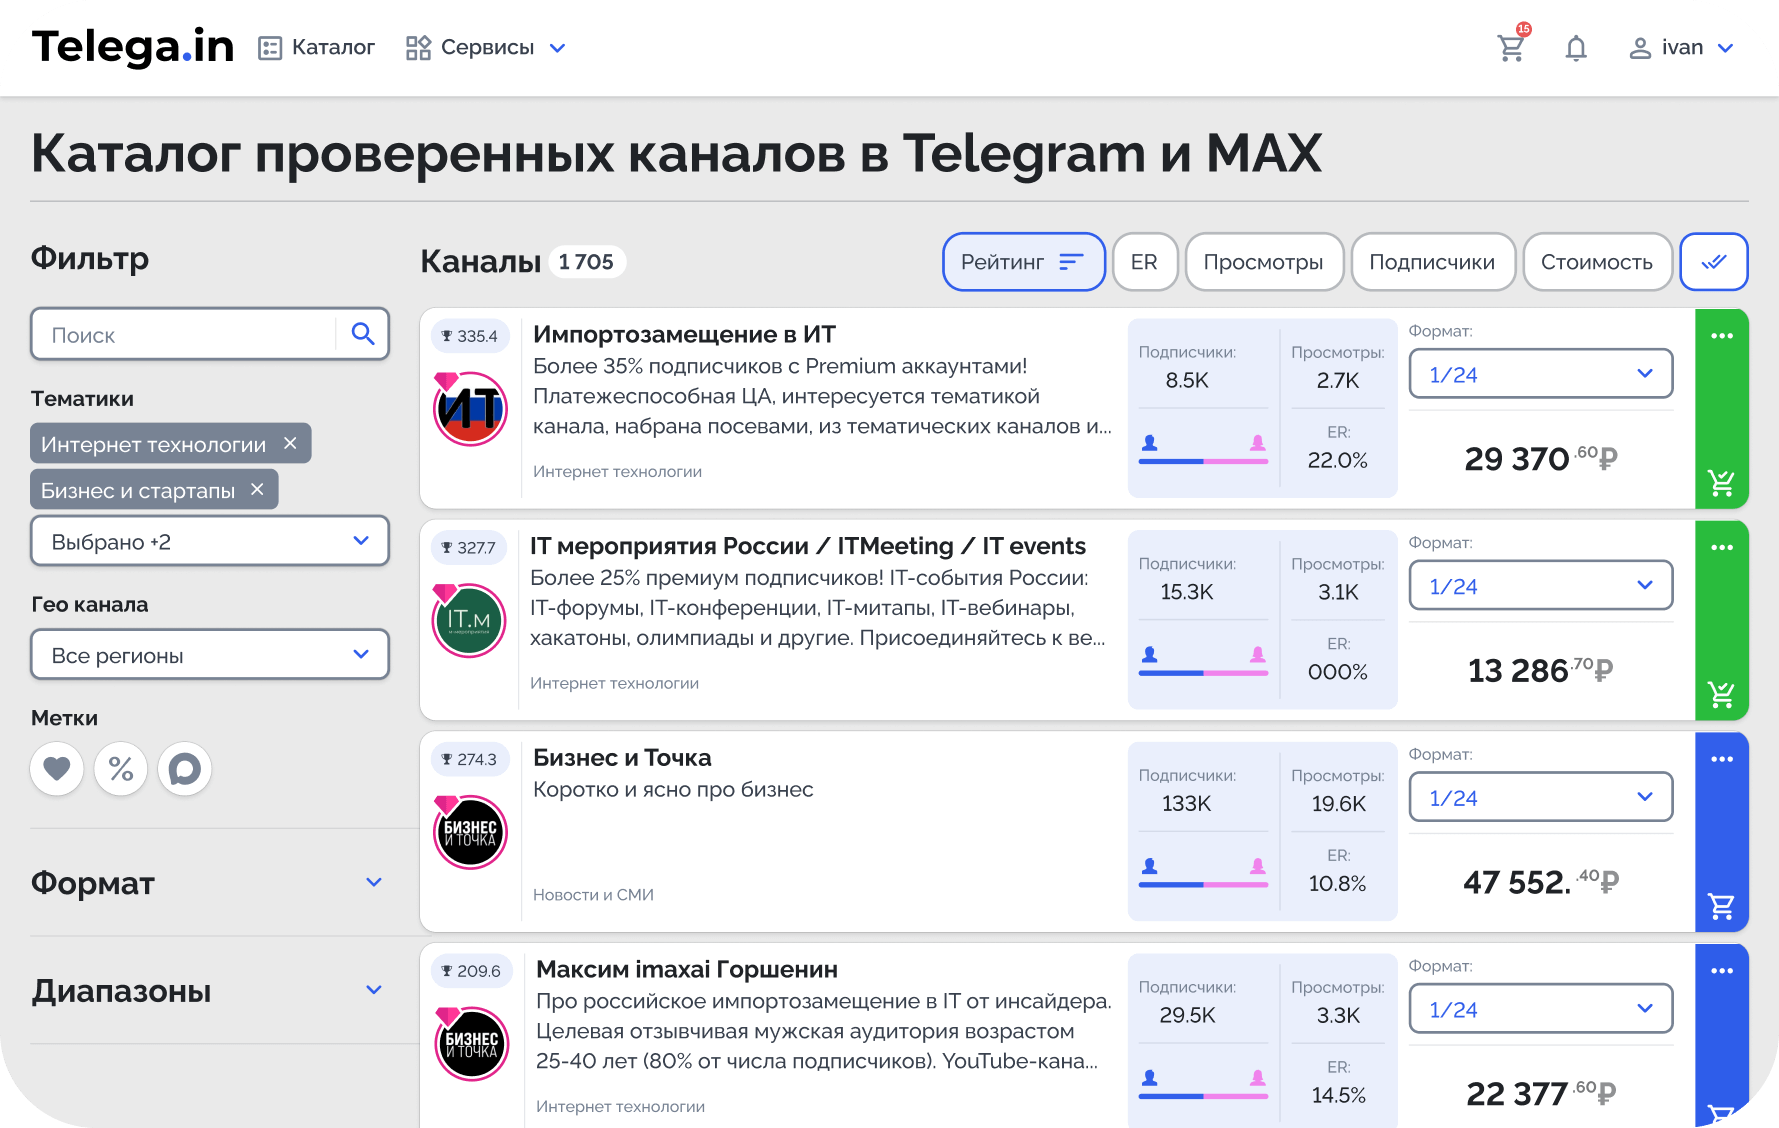Select the percent discount filter under Метки
Screen dimensions: 1779x1128
[x=121, y=769]
